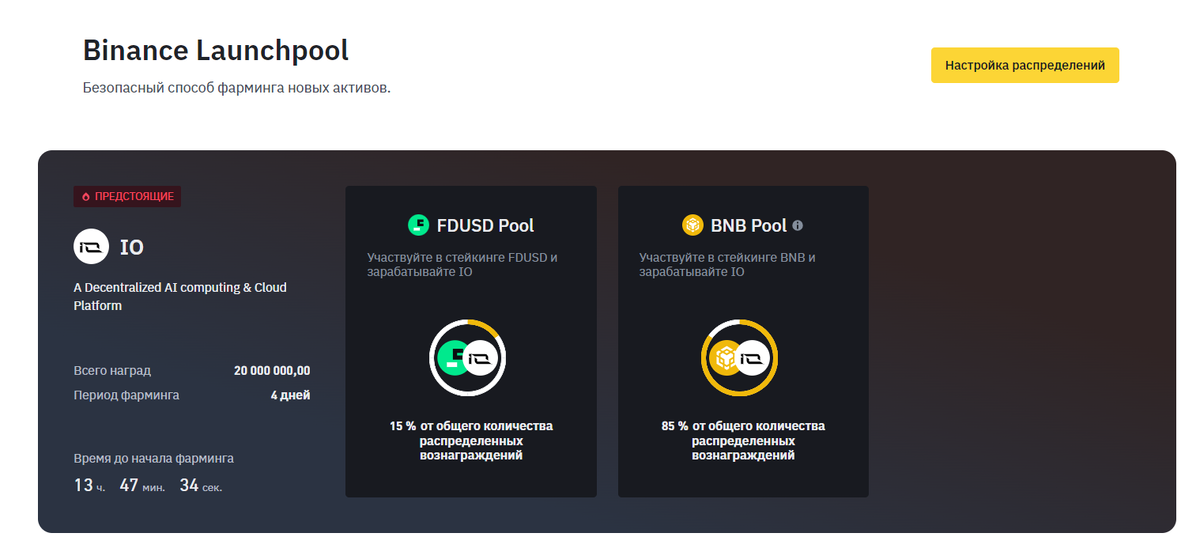Click the FDUSD staking description text

coord(462,265)
